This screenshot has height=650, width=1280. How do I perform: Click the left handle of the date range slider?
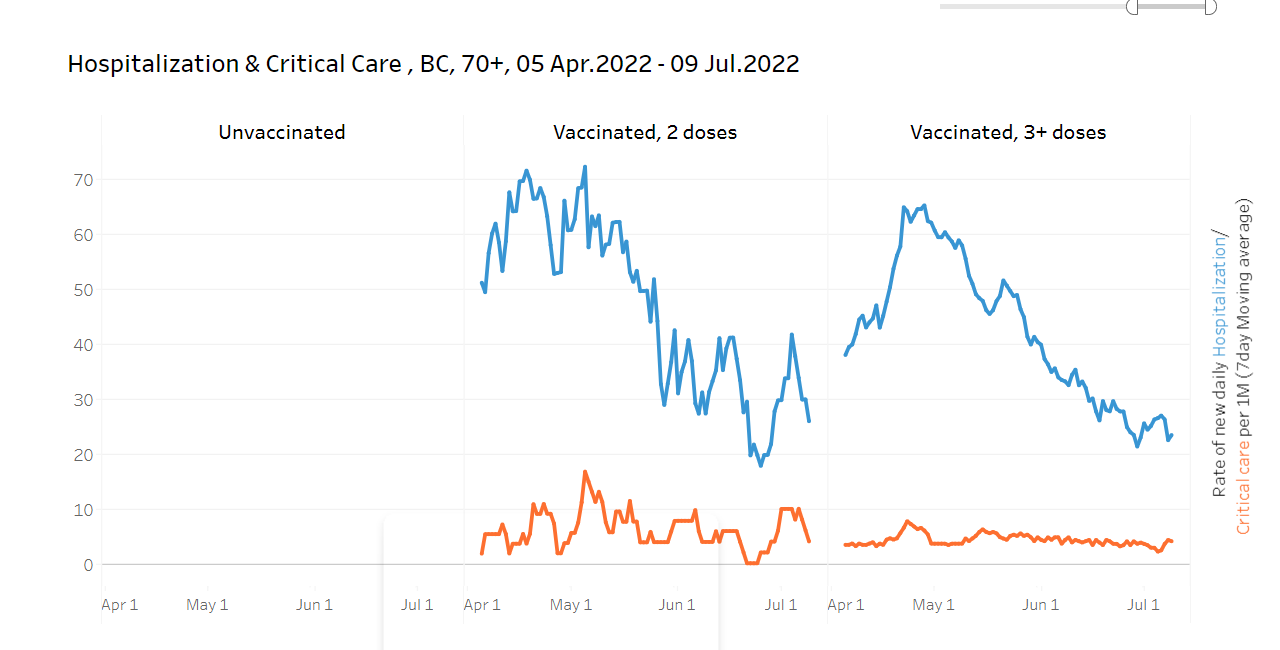point(1132,7)
